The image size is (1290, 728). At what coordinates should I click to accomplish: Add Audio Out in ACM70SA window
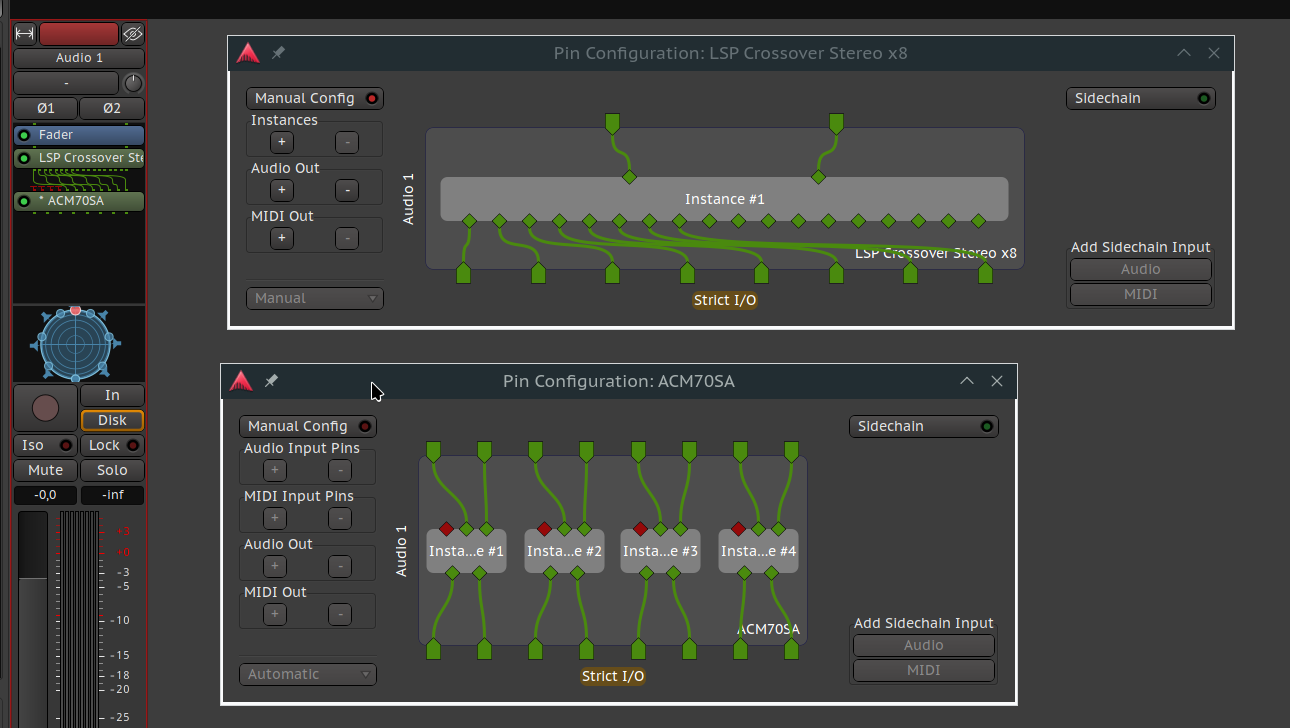(x=275, y=566)
